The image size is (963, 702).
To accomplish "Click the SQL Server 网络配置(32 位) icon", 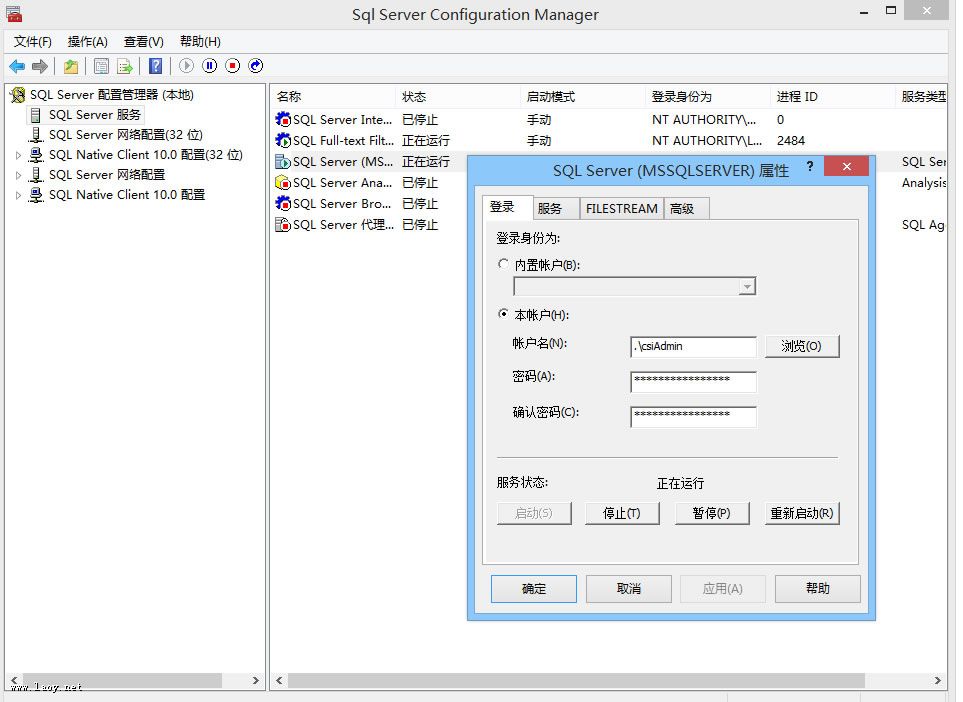I will (36, 135).
